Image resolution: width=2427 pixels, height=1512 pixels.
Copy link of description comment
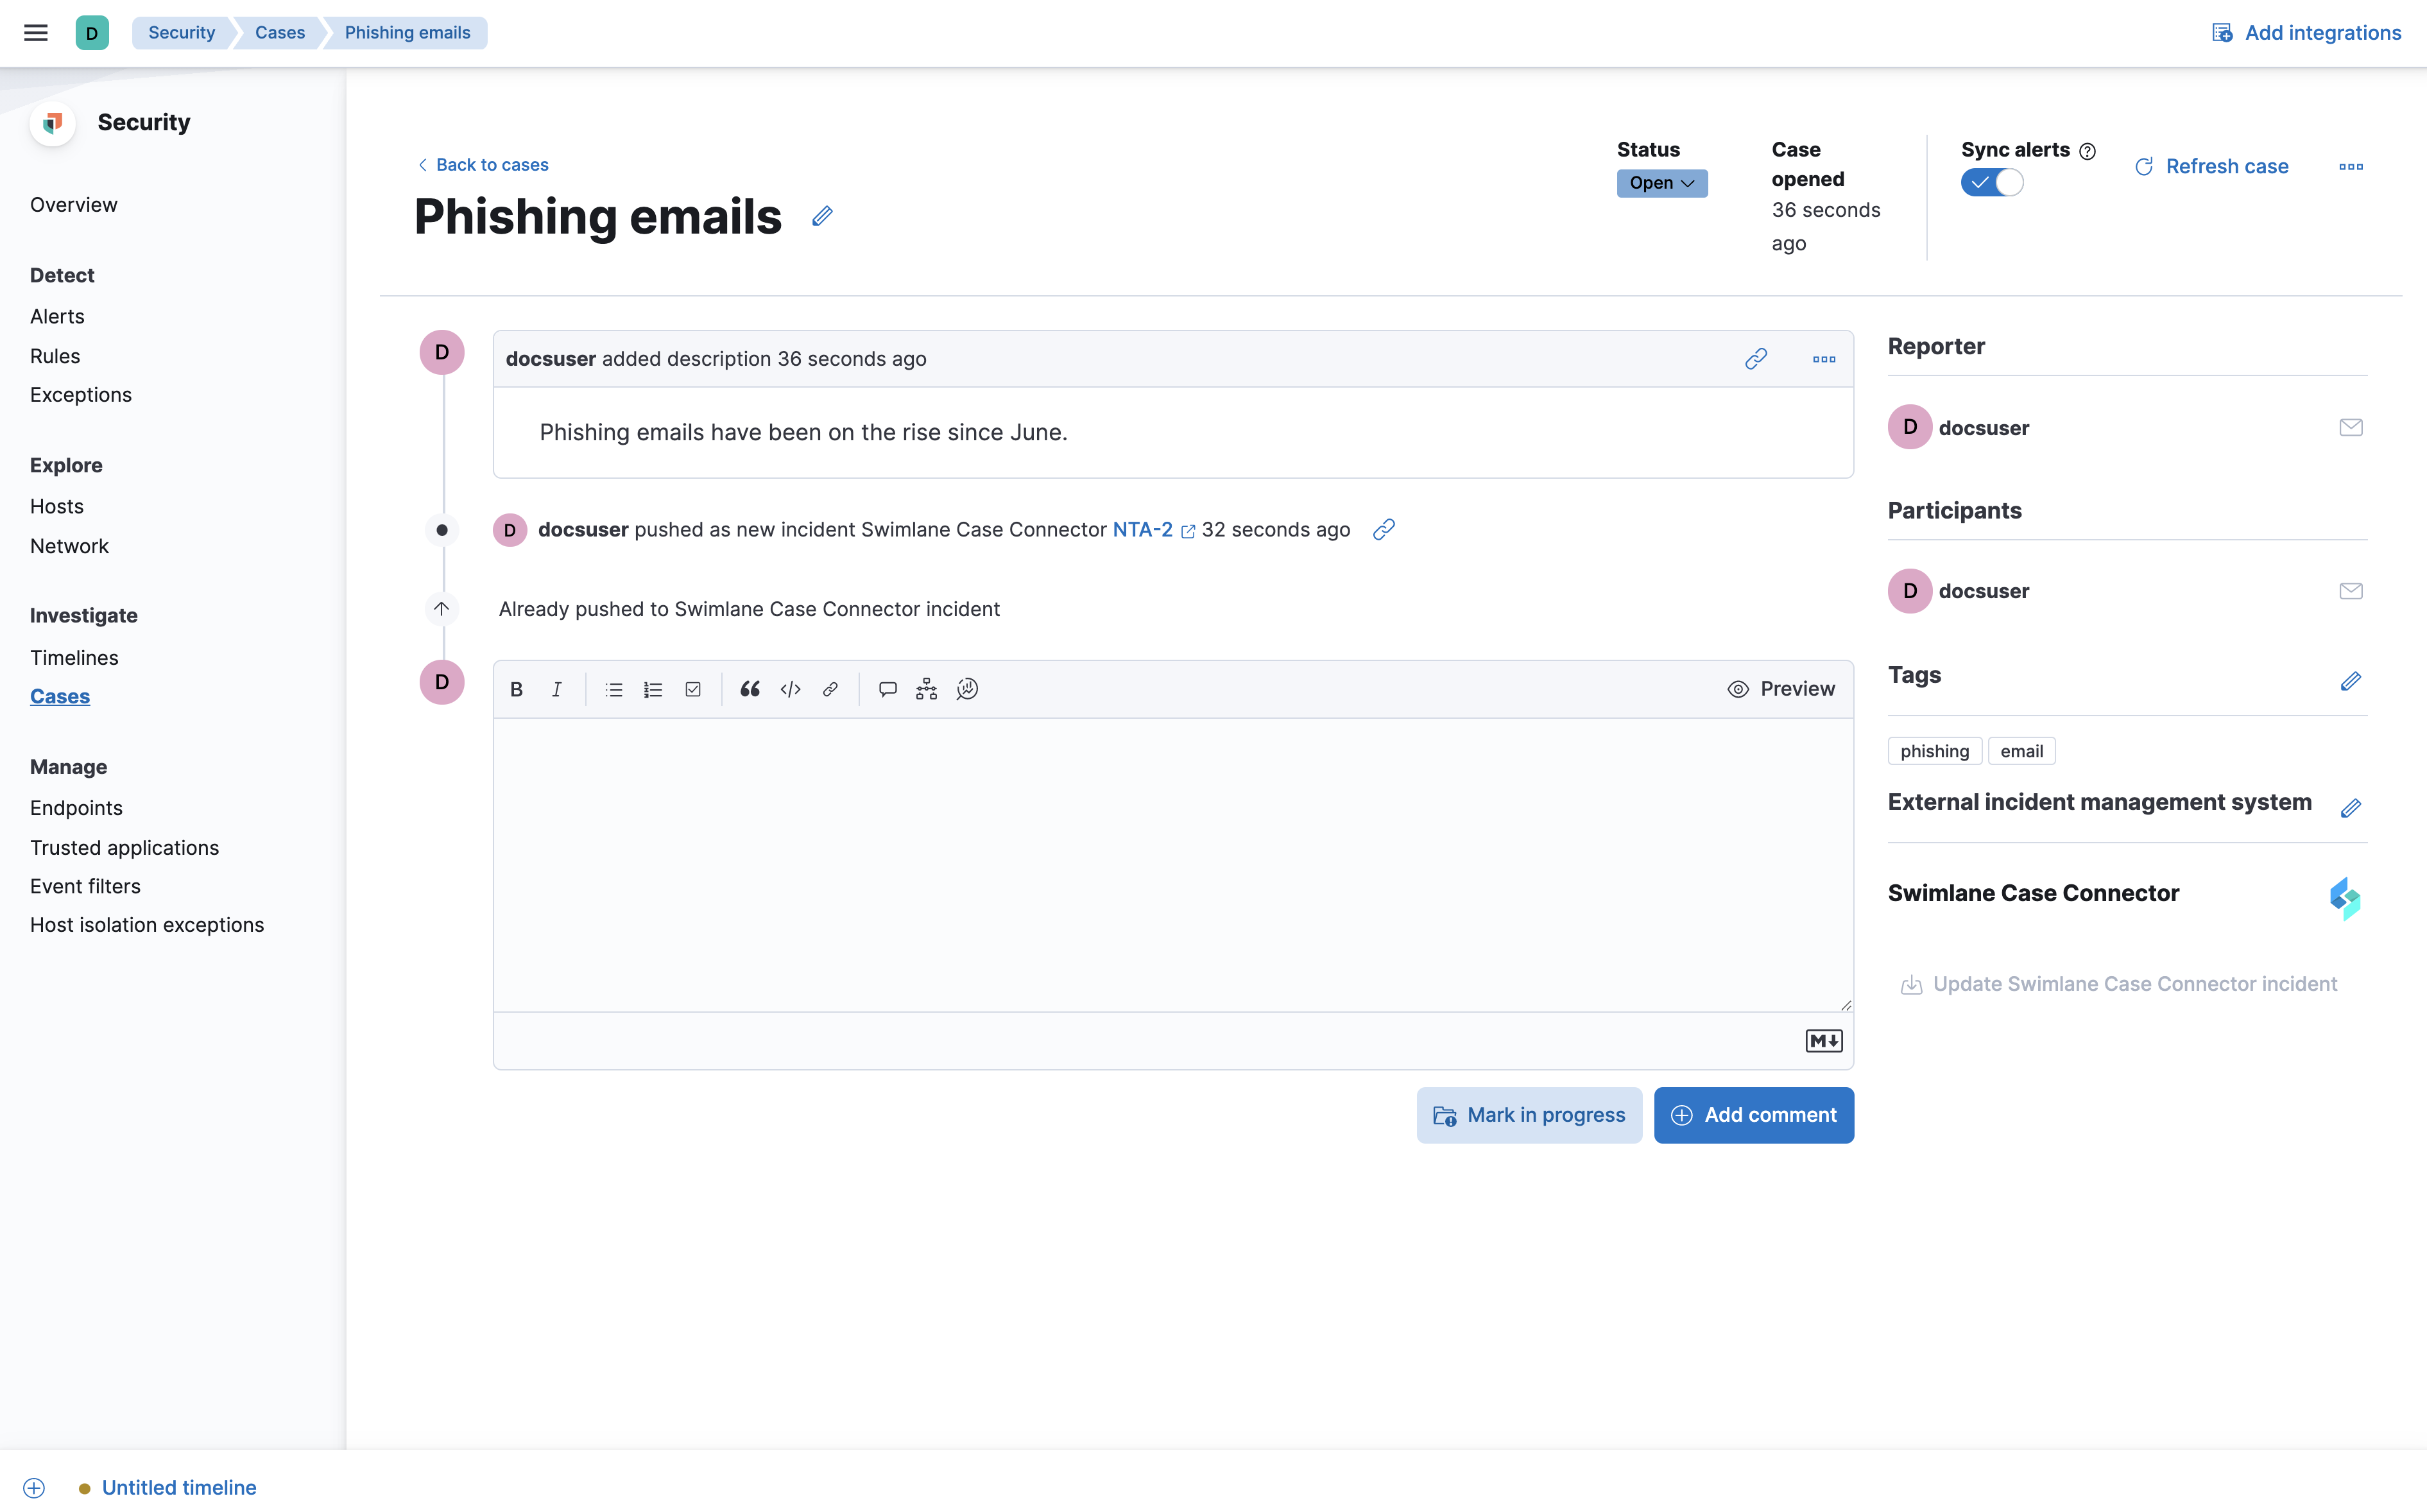[x=1756, y=359]
